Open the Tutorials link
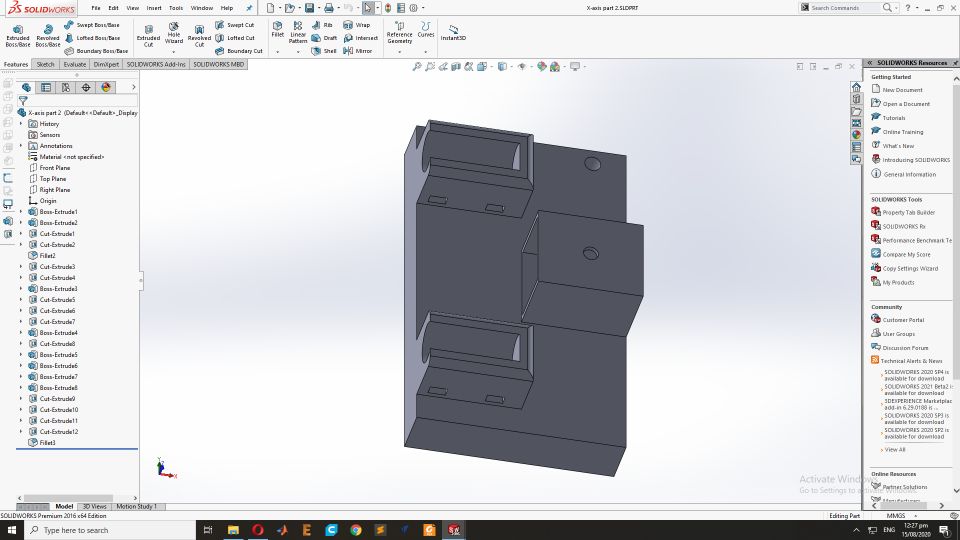The height and width of the screenshot is (540, 960). tap(893, 118)
